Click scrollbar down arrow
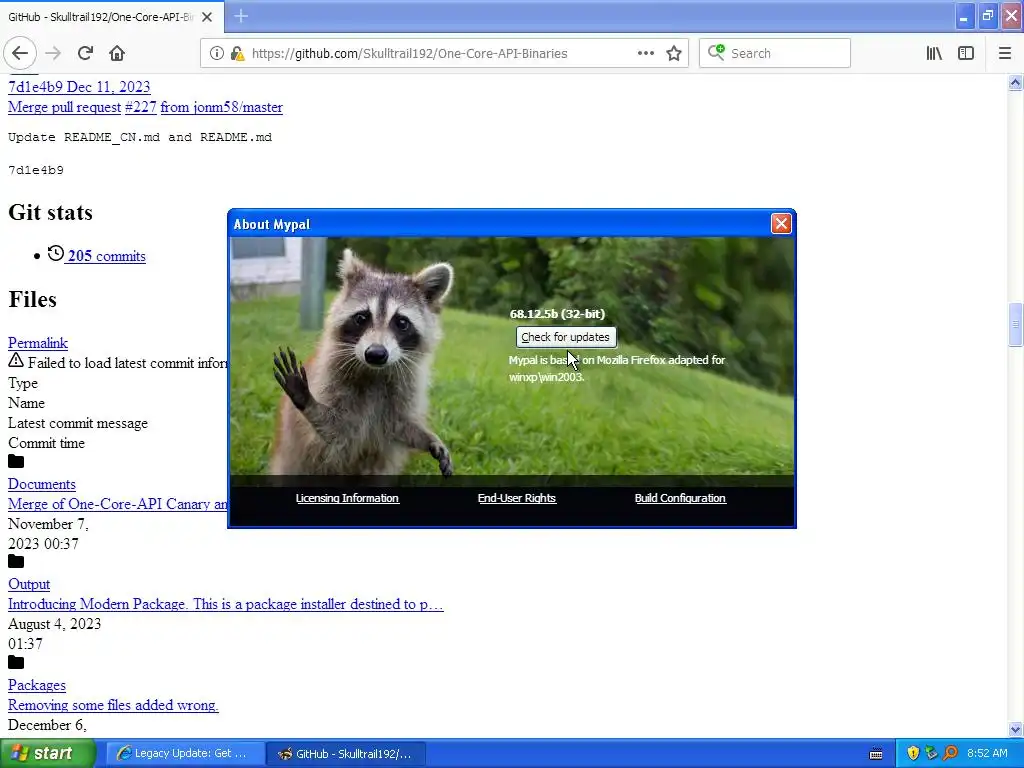 point(1015,729)
